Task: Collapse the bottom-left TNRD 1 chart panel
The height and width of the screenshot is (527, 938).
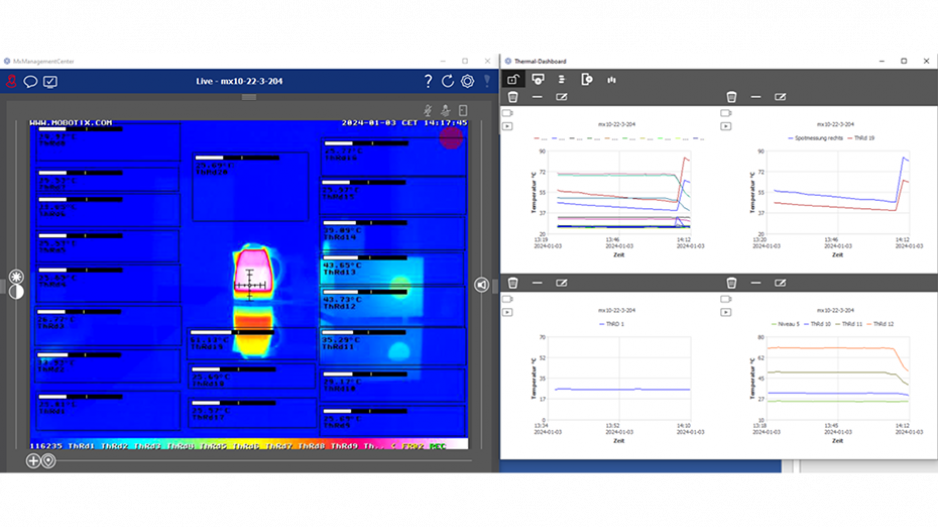Action: click(537, 283)
